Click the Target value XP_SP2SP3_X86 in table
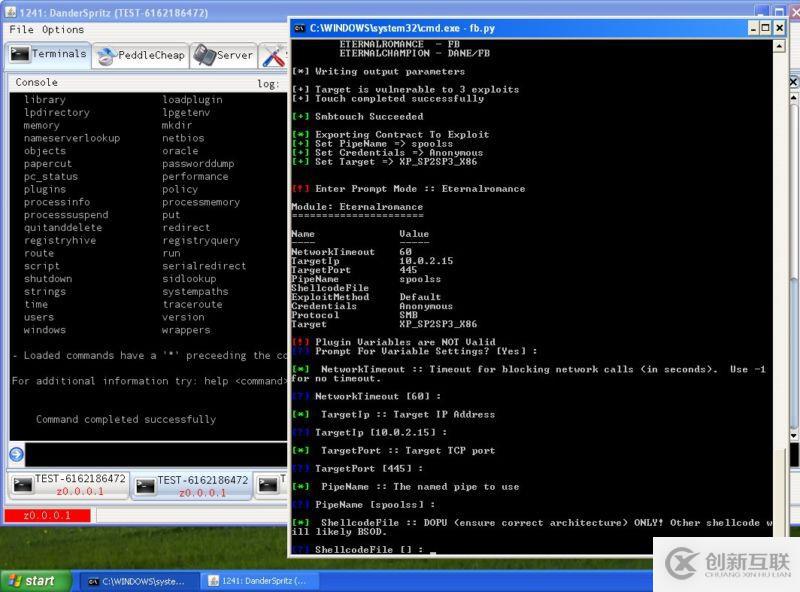Viewport: 800px width, 592px height. (x=438, y=324)
